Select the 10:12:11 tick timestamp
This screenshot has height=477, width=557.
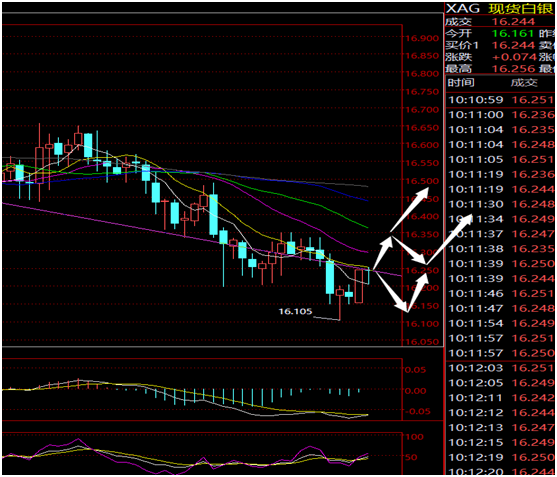tap(476, 398)
